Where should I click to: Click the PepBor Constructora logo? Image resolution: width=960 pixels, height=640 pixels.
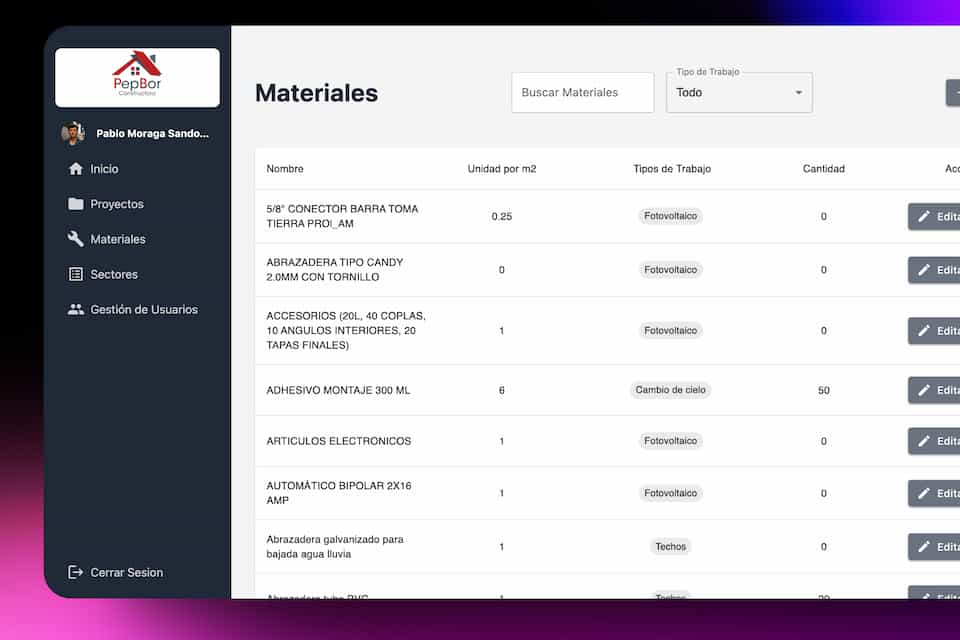pyautogui.click(x=137, y=76)
